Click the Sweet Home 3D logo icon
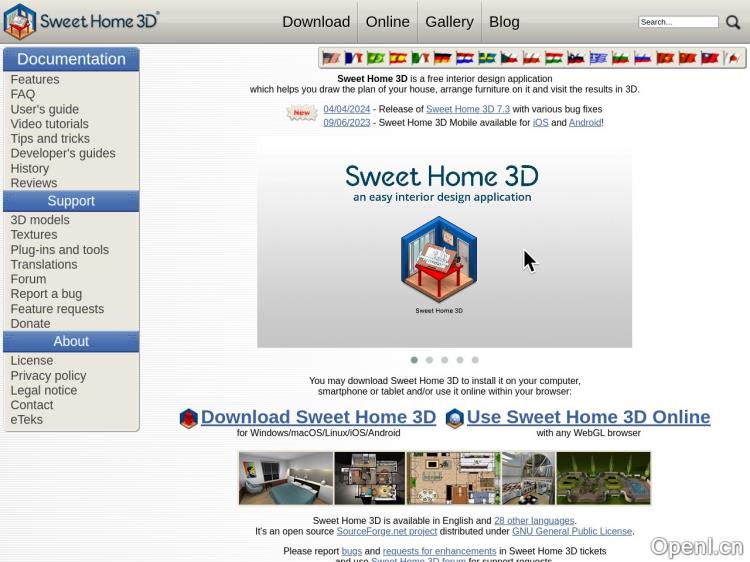The width and height of the screenshot is (750, 562). pos(20,21)
